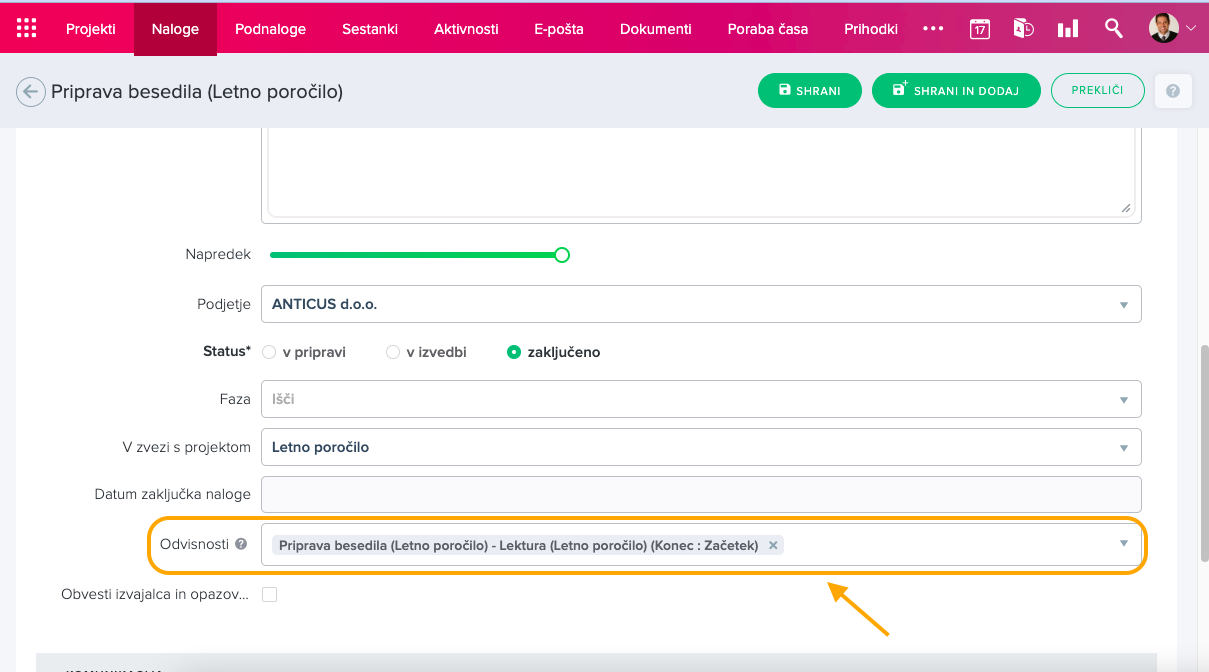This screenshot has width=1209, height=672.
Task: Click the help question mark button
Action: pyautogui.click(x=1173, y=91)
